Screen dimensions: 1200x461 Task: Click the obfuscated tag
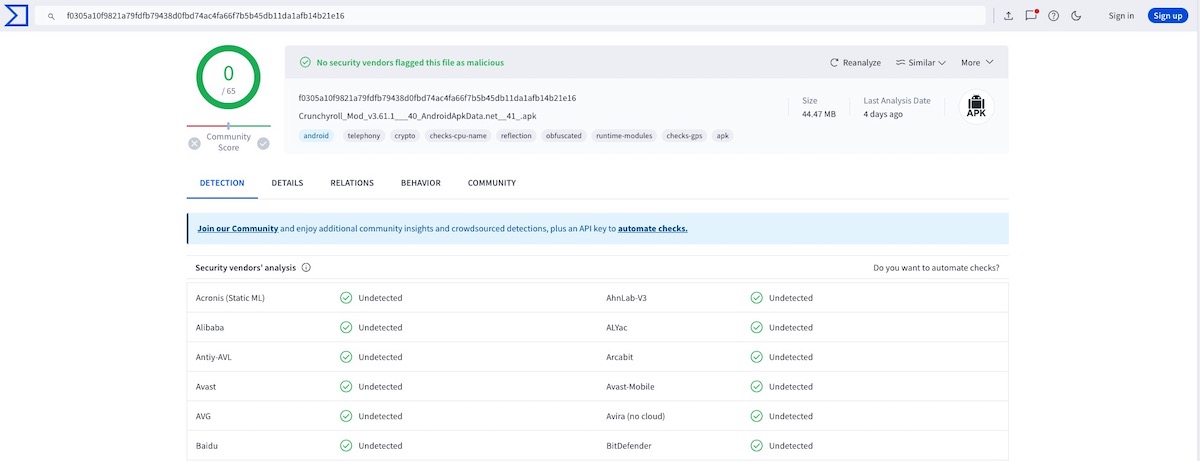point(564,135)
